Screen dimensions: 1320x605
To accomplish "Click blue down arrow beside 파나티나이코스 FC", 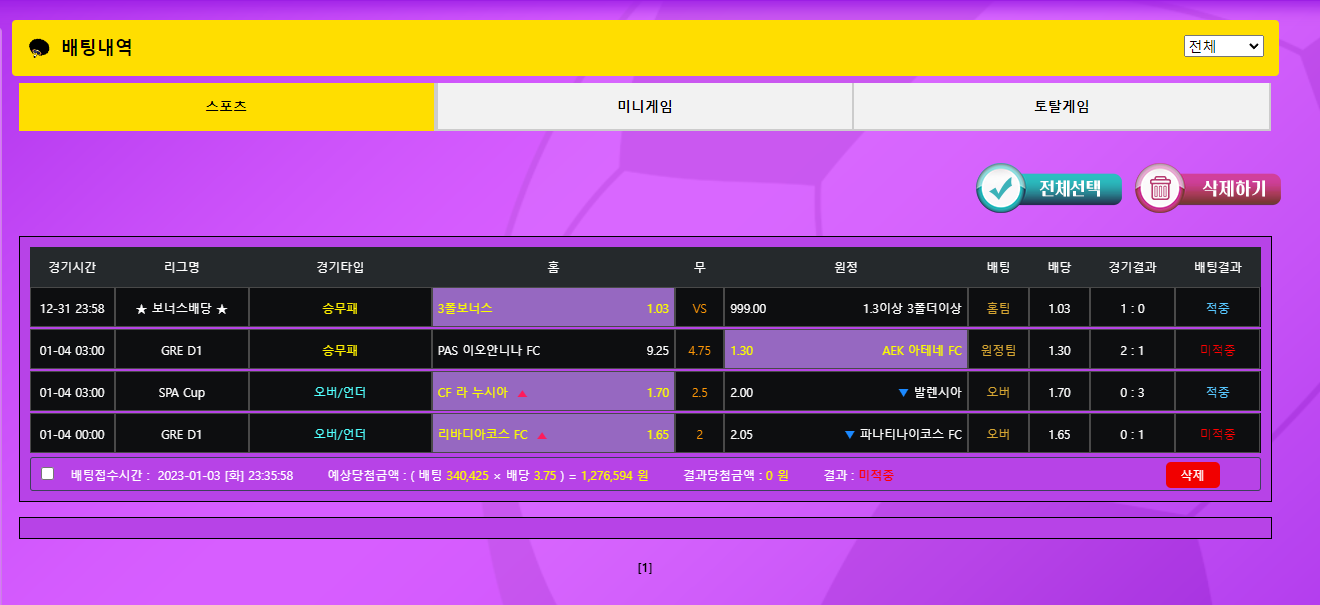I will pyautogui.click(x=850, y=435).
